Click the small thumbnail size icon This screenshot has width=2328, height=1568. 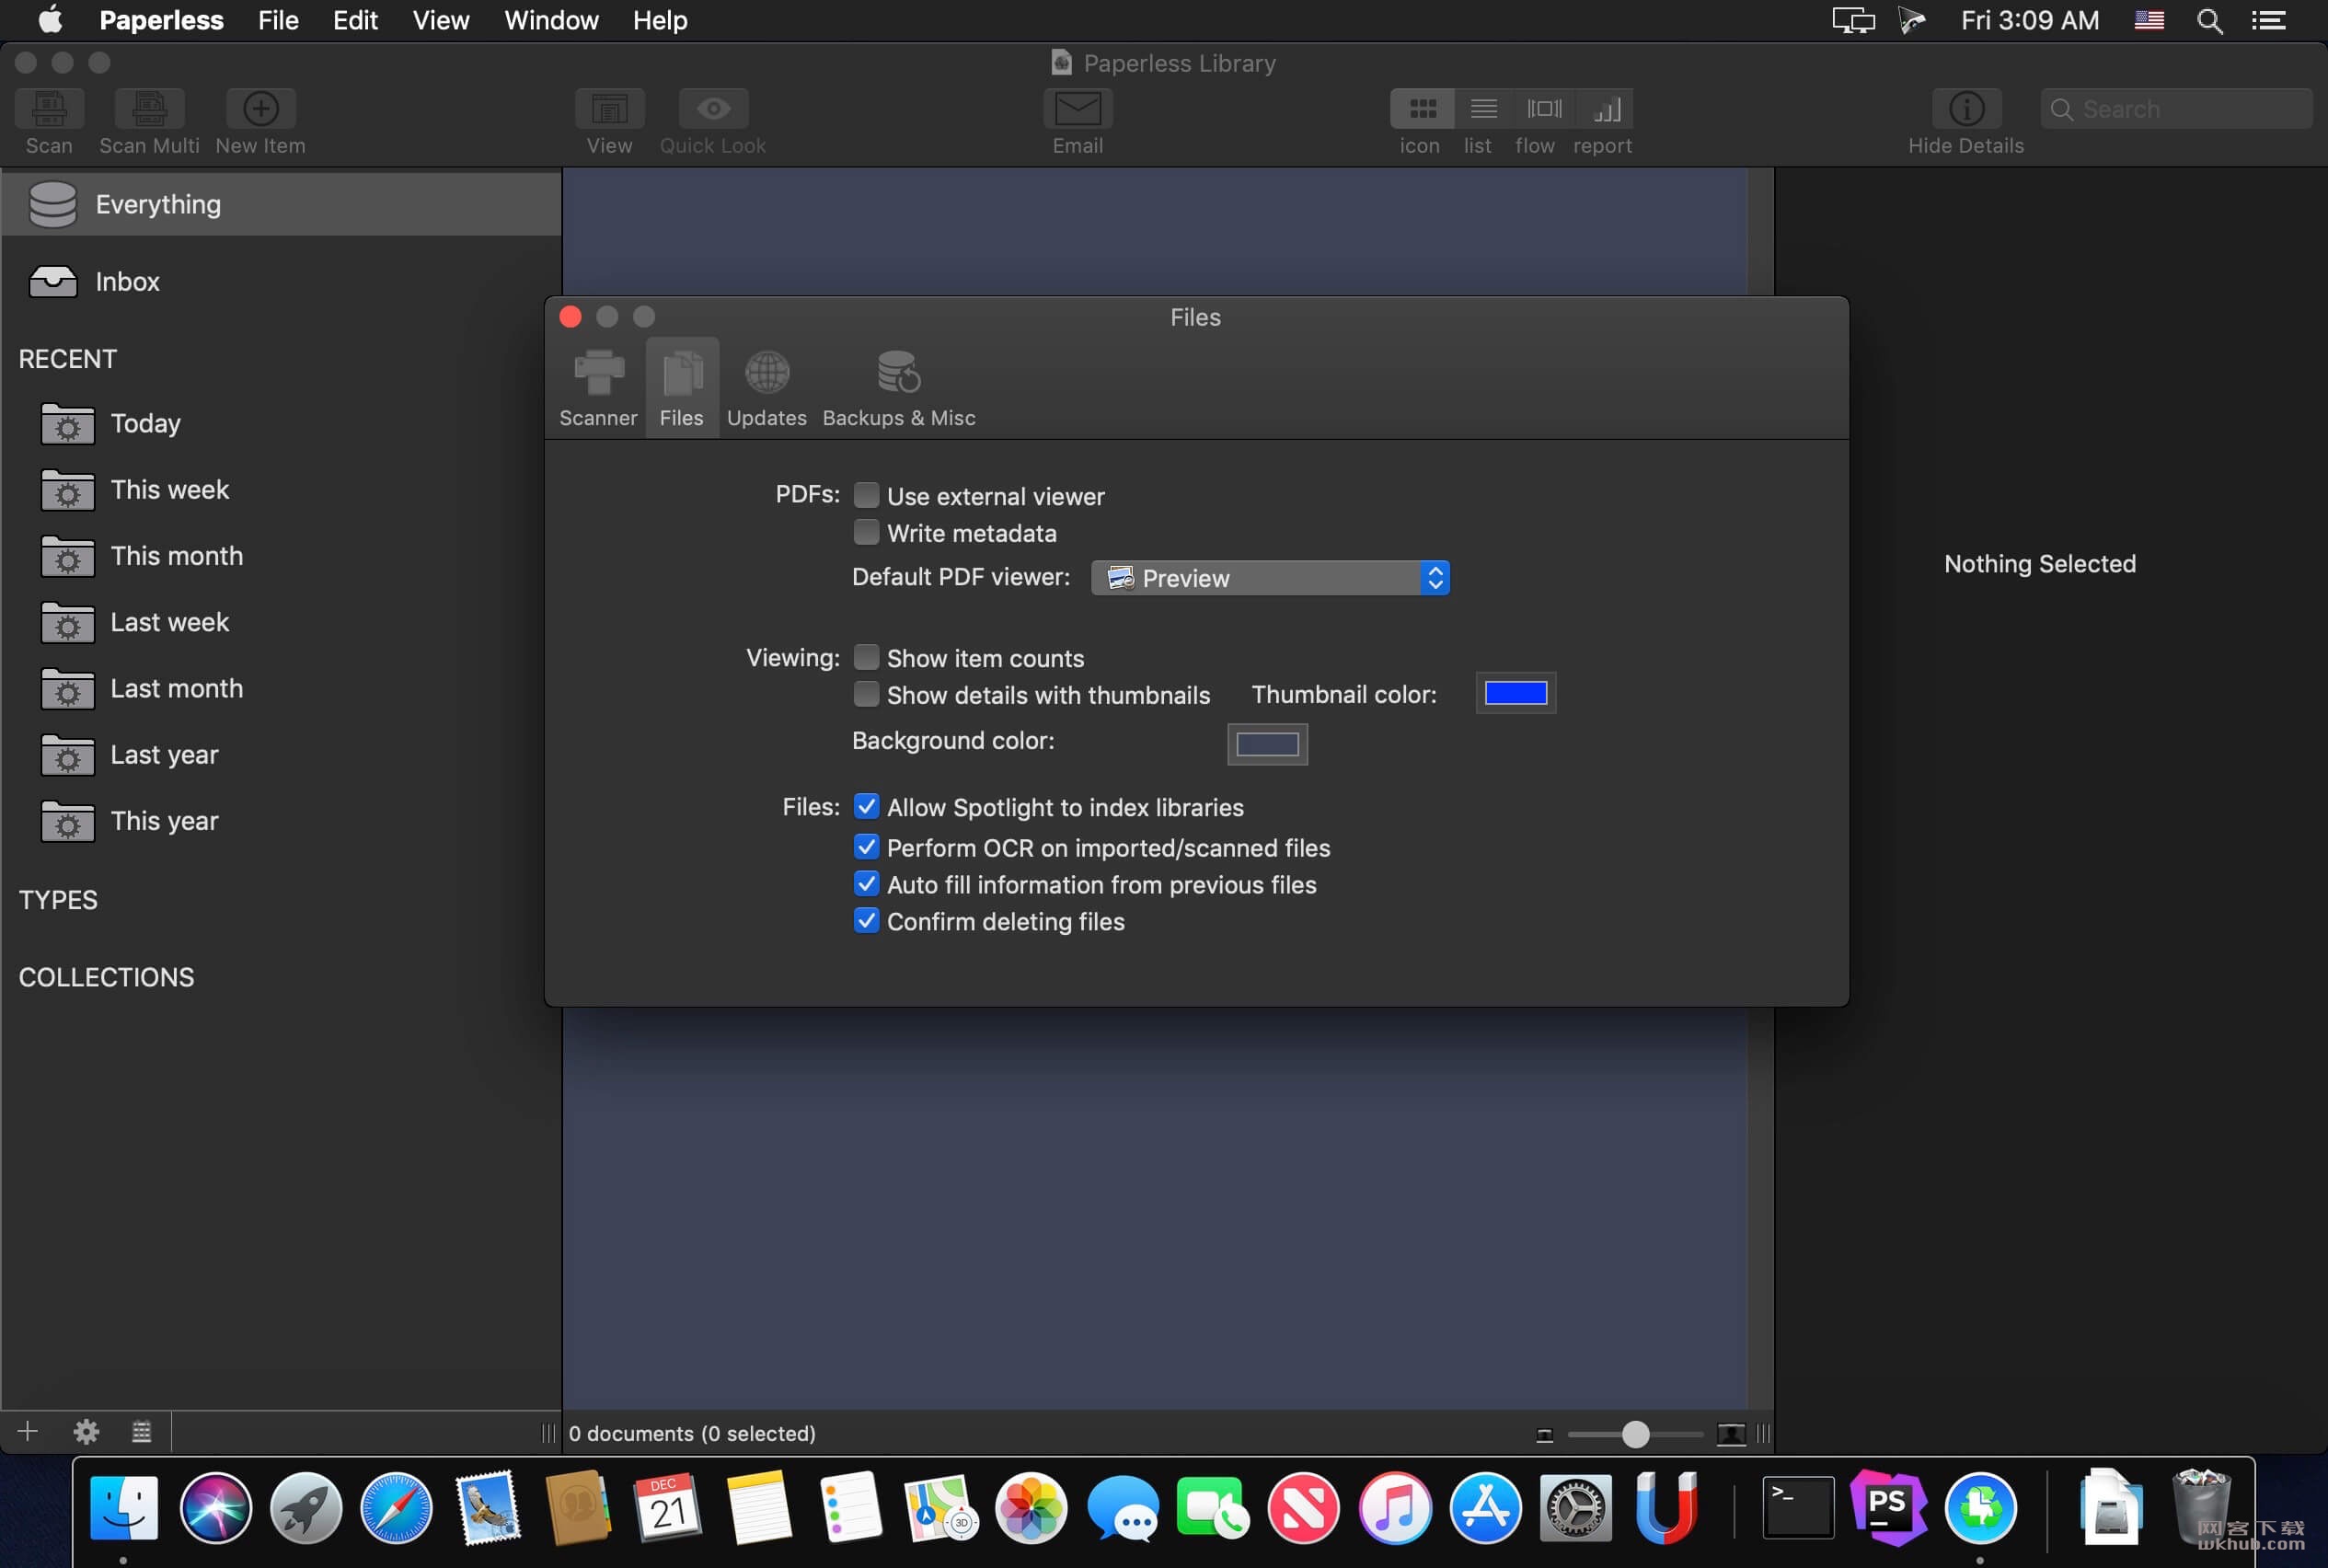pyautogui.click(x=1545, y=1435)
